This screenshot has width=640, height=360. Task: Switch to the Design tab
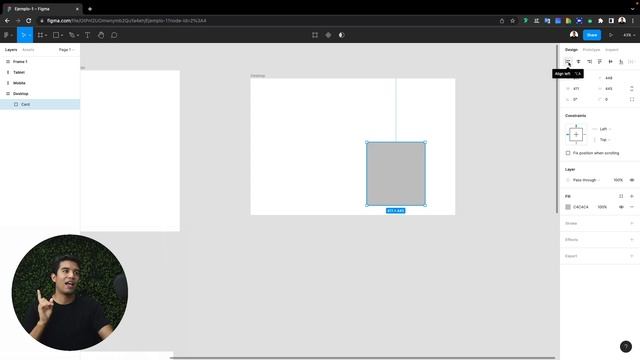(x=571, y=50)
